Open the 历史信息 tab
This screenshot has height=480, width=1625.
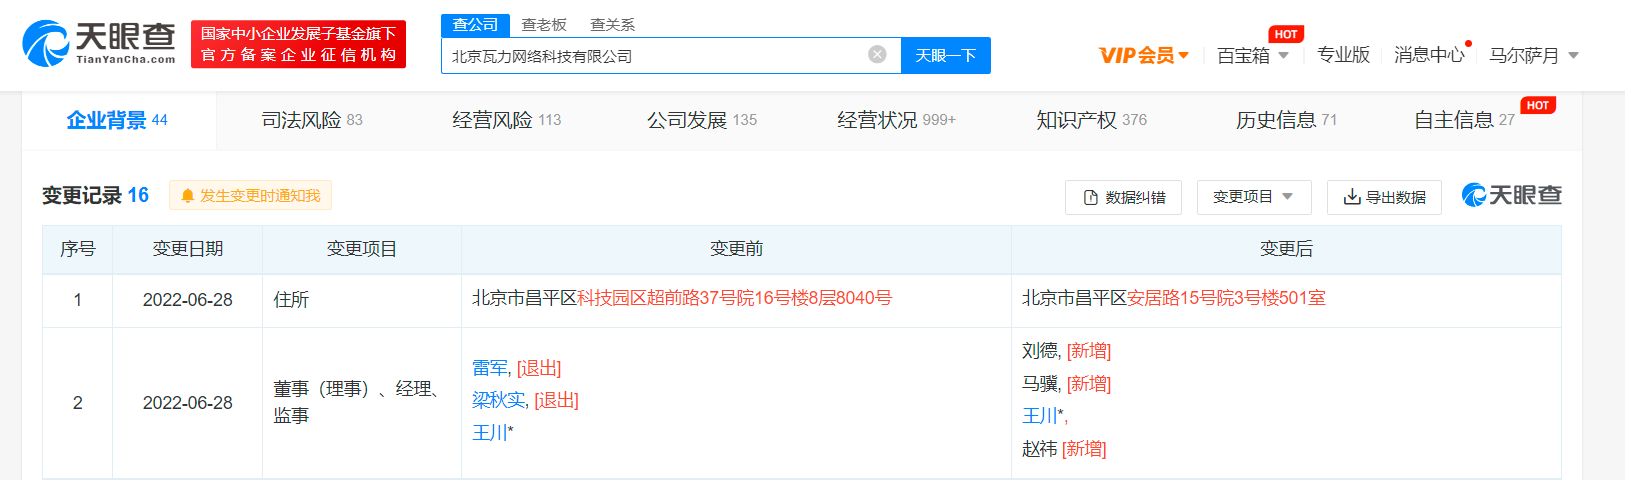tap(1286, 120)
